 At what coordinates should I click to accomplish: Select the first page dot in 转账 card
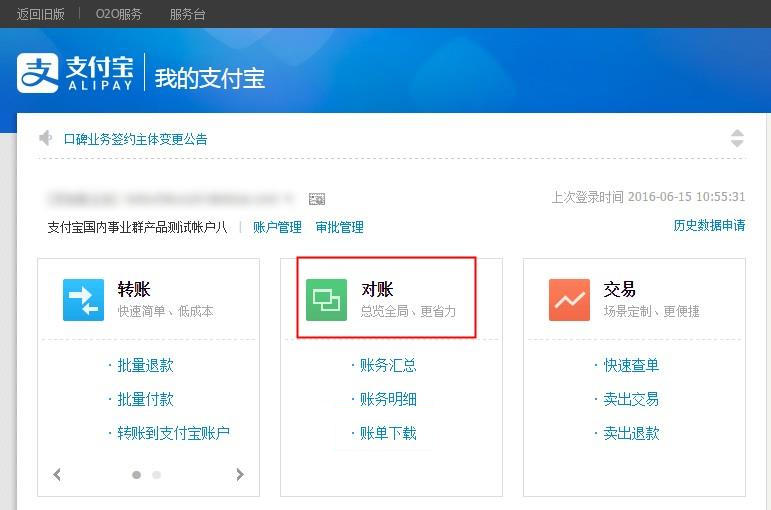137,475
